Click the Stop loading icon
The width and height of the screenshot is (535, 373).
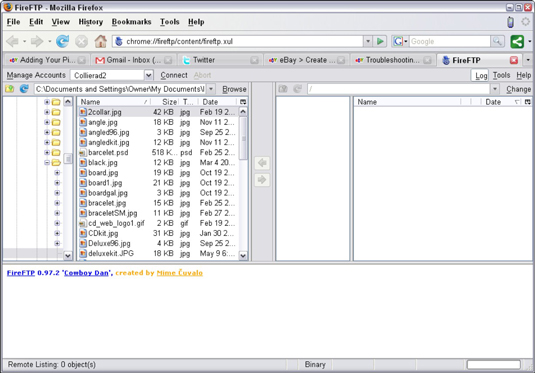[81, 42]
